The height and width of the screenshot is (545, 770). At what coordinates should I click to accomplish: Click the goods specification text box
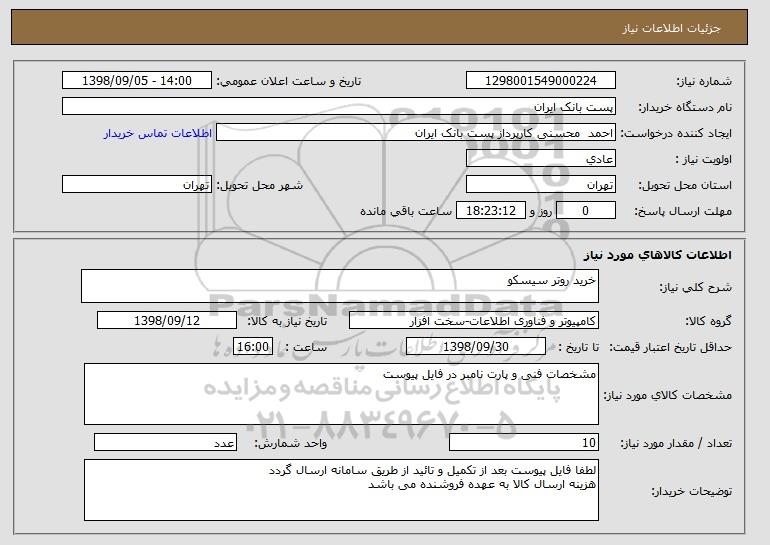point(341,394)
